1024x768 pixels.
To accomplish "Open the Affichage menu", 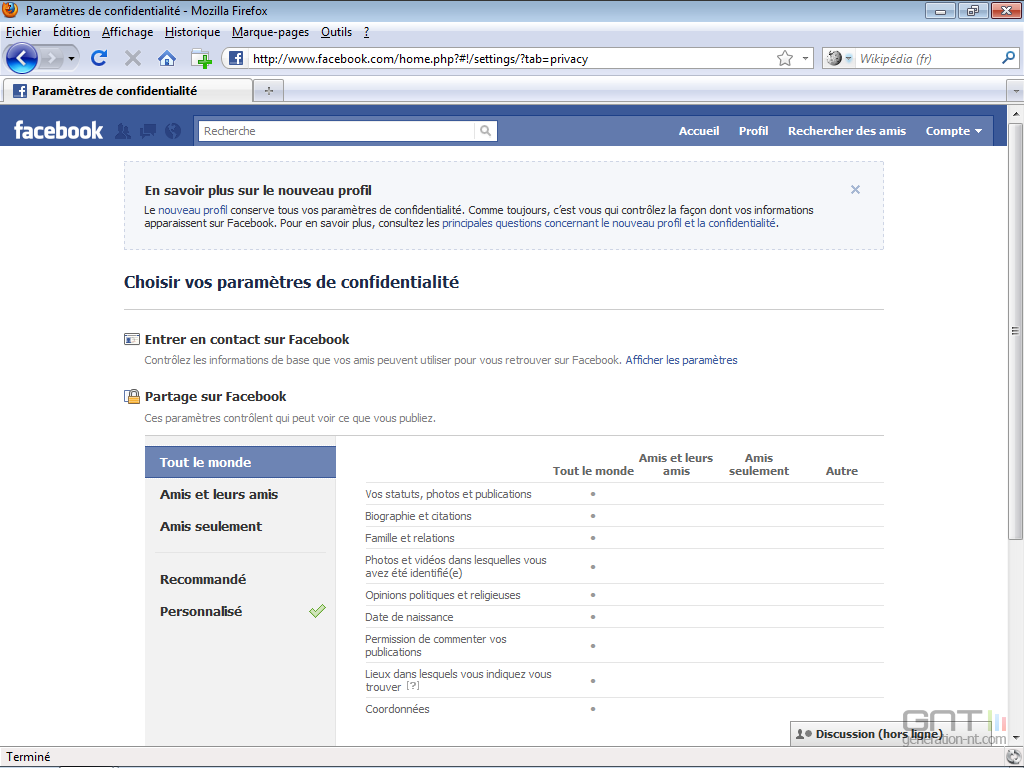I will pos(127,32).
